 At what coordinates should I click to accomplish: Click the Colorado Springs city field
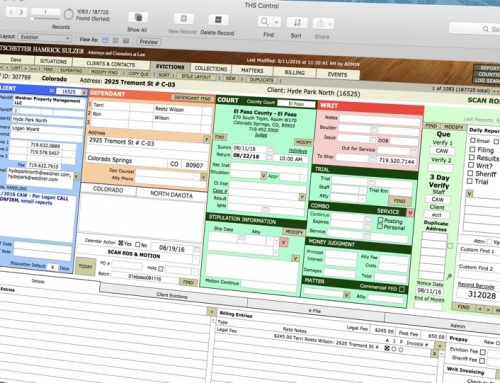pos(127,160)
